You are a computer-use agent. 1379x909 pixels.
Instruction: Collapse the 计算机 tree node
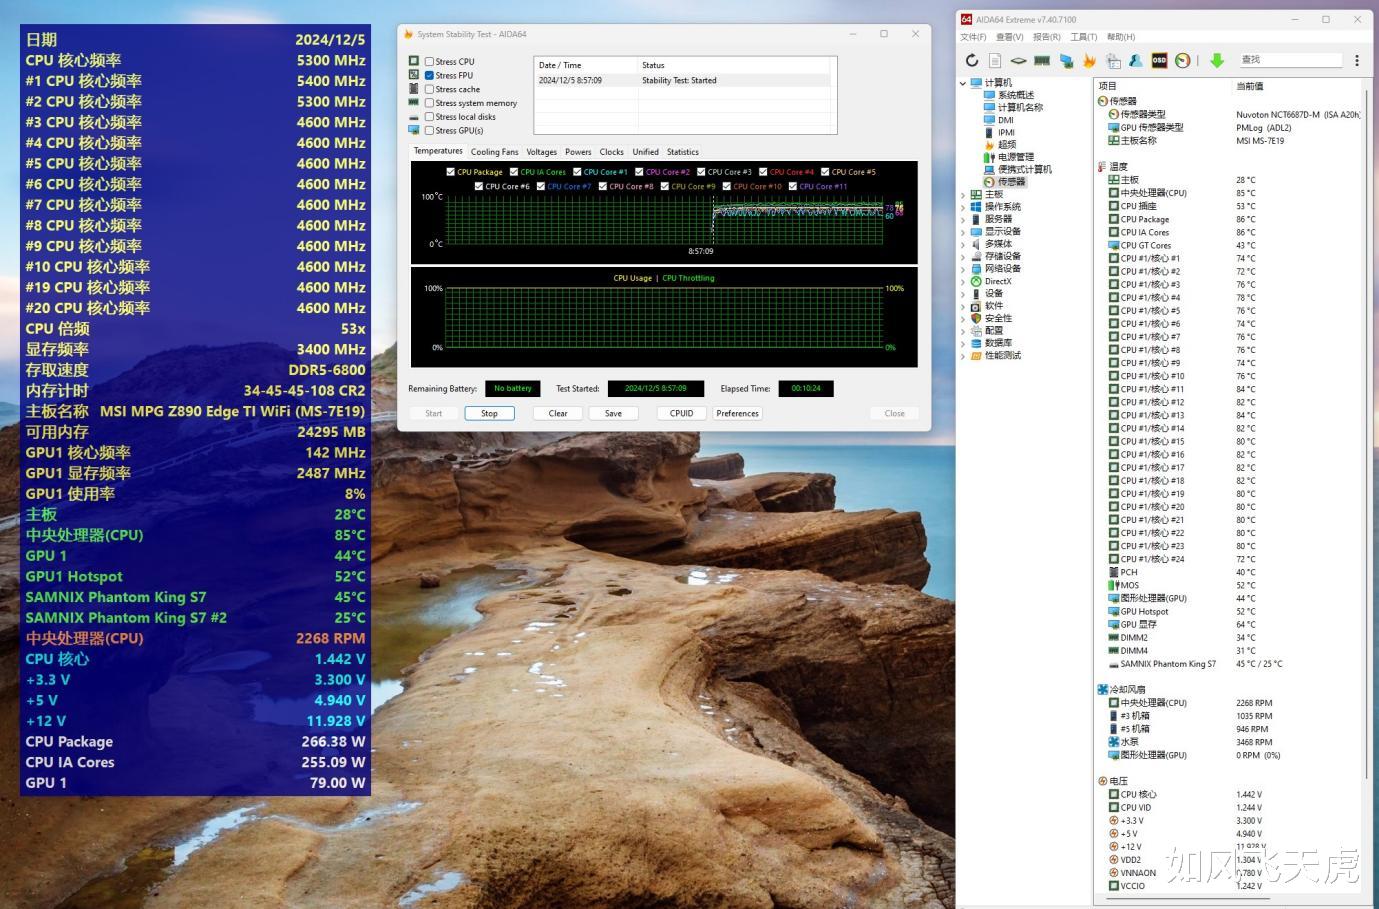(x=963, y=83)
